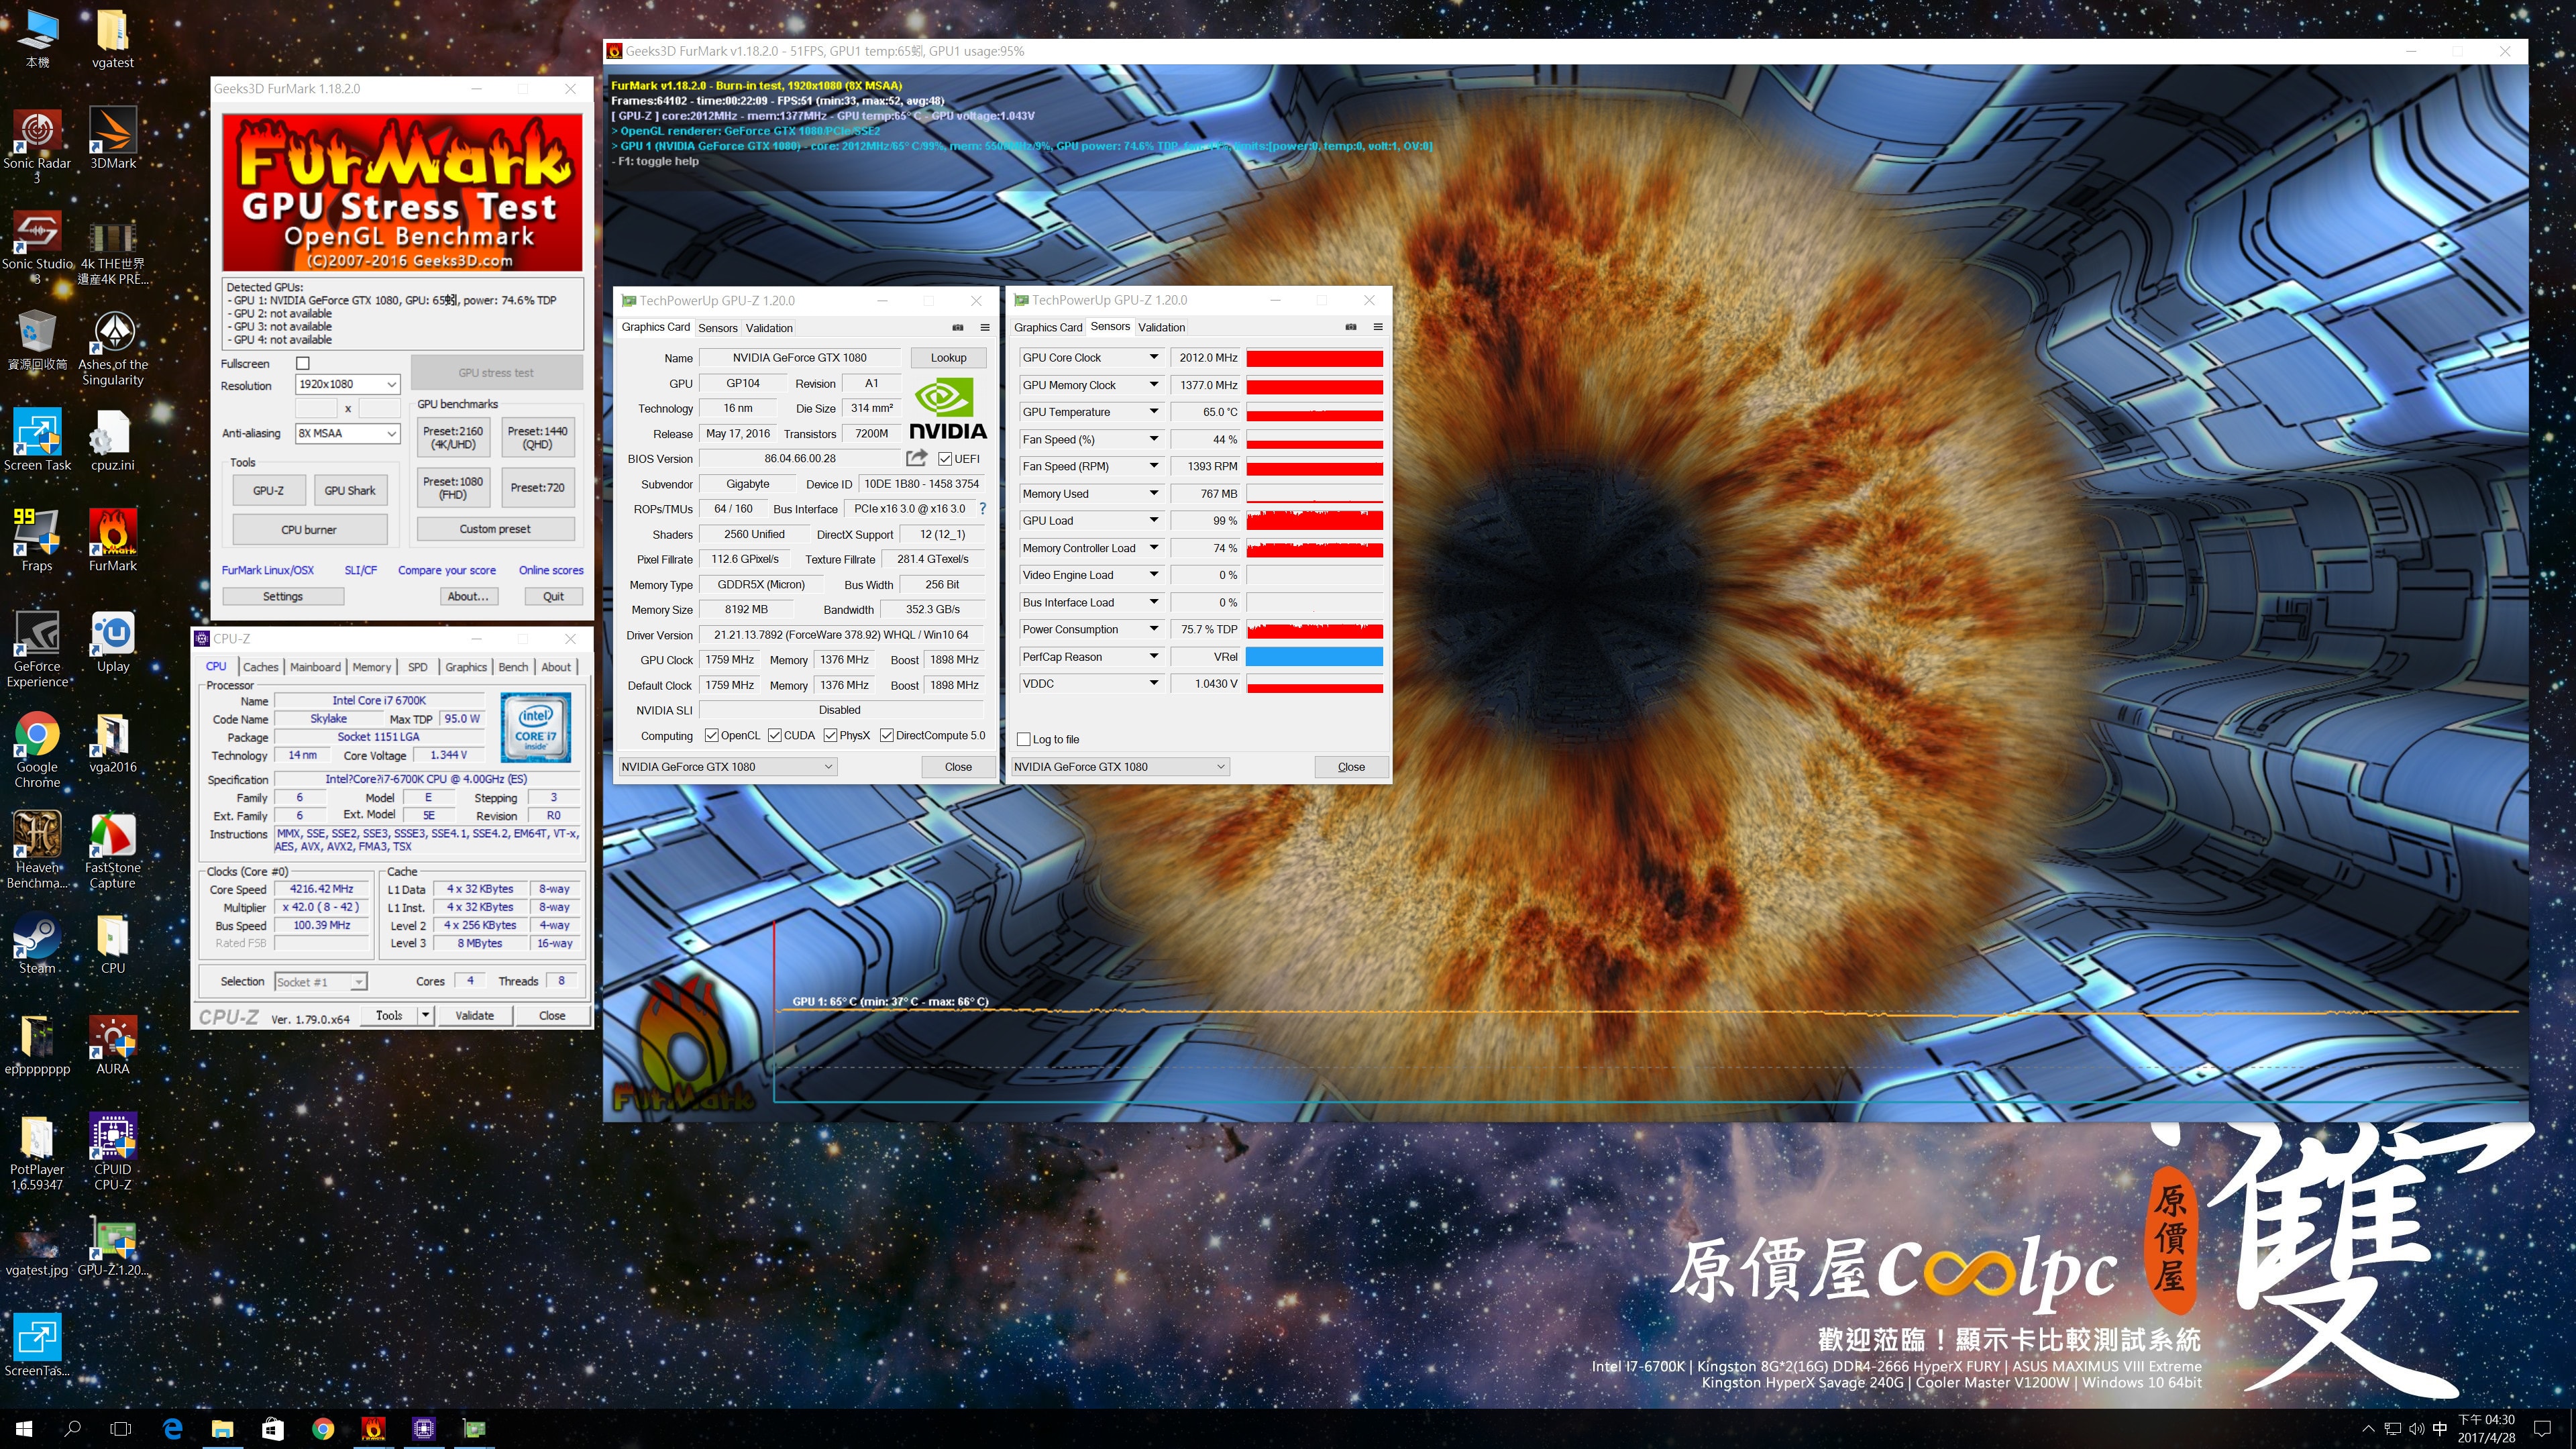Open Google Chrome desktop icon
2576x1449 pixels.
37,750
